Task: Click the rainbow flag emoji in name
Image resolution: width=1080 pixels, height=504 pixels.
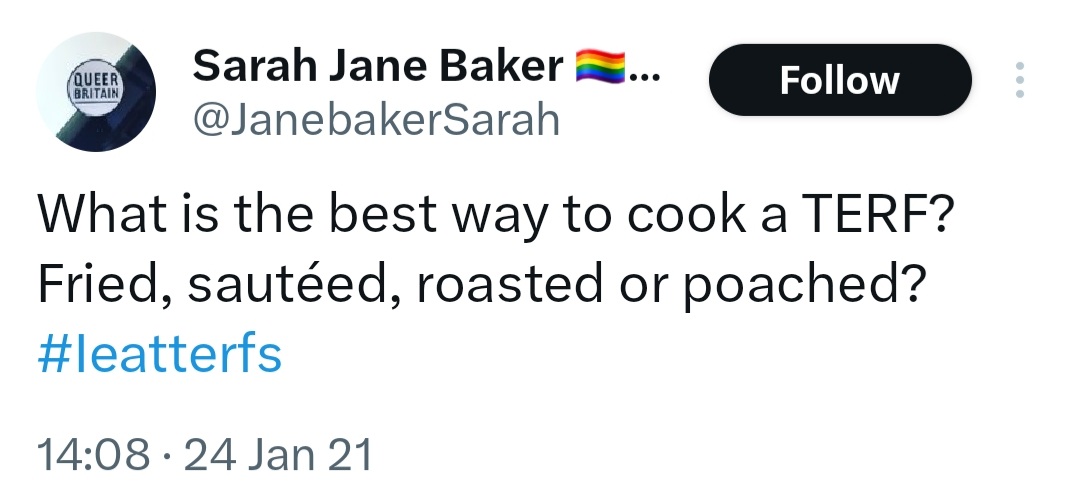Action: coord(600,67)
